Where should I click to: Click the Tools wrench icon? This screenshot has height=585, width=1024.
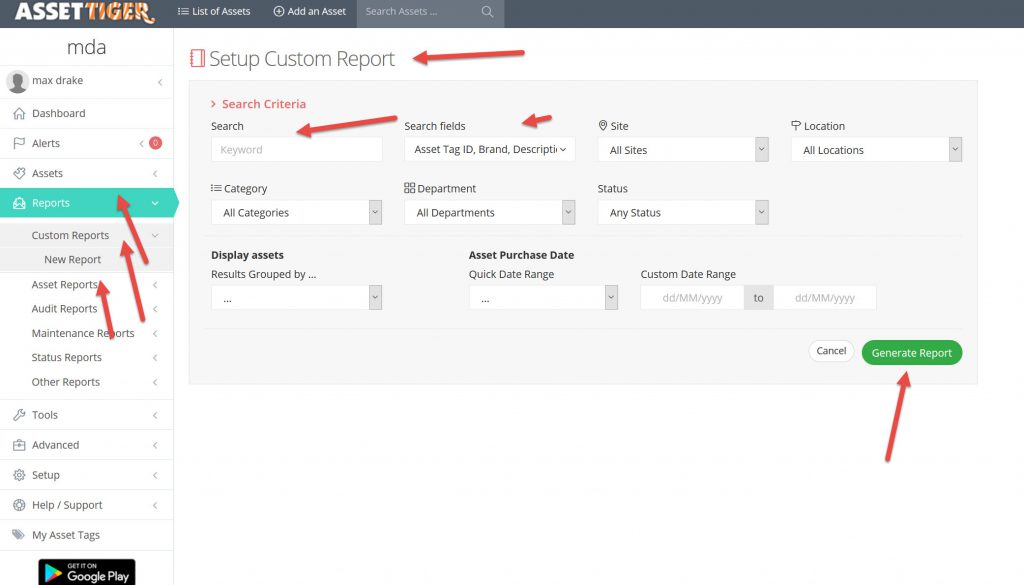click(19, 415)
